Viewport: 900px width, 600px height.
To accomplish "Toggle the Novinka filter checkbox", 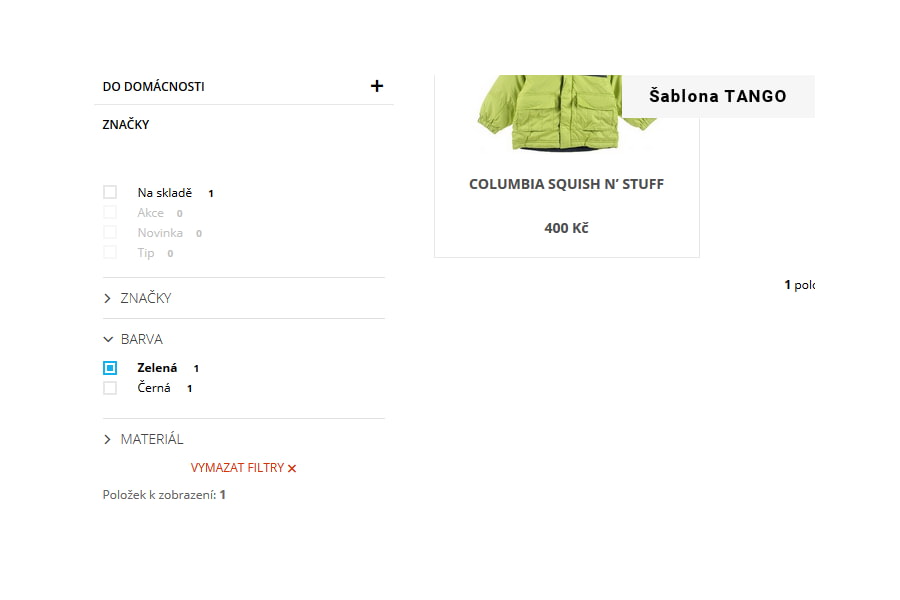I will point(110,232).
